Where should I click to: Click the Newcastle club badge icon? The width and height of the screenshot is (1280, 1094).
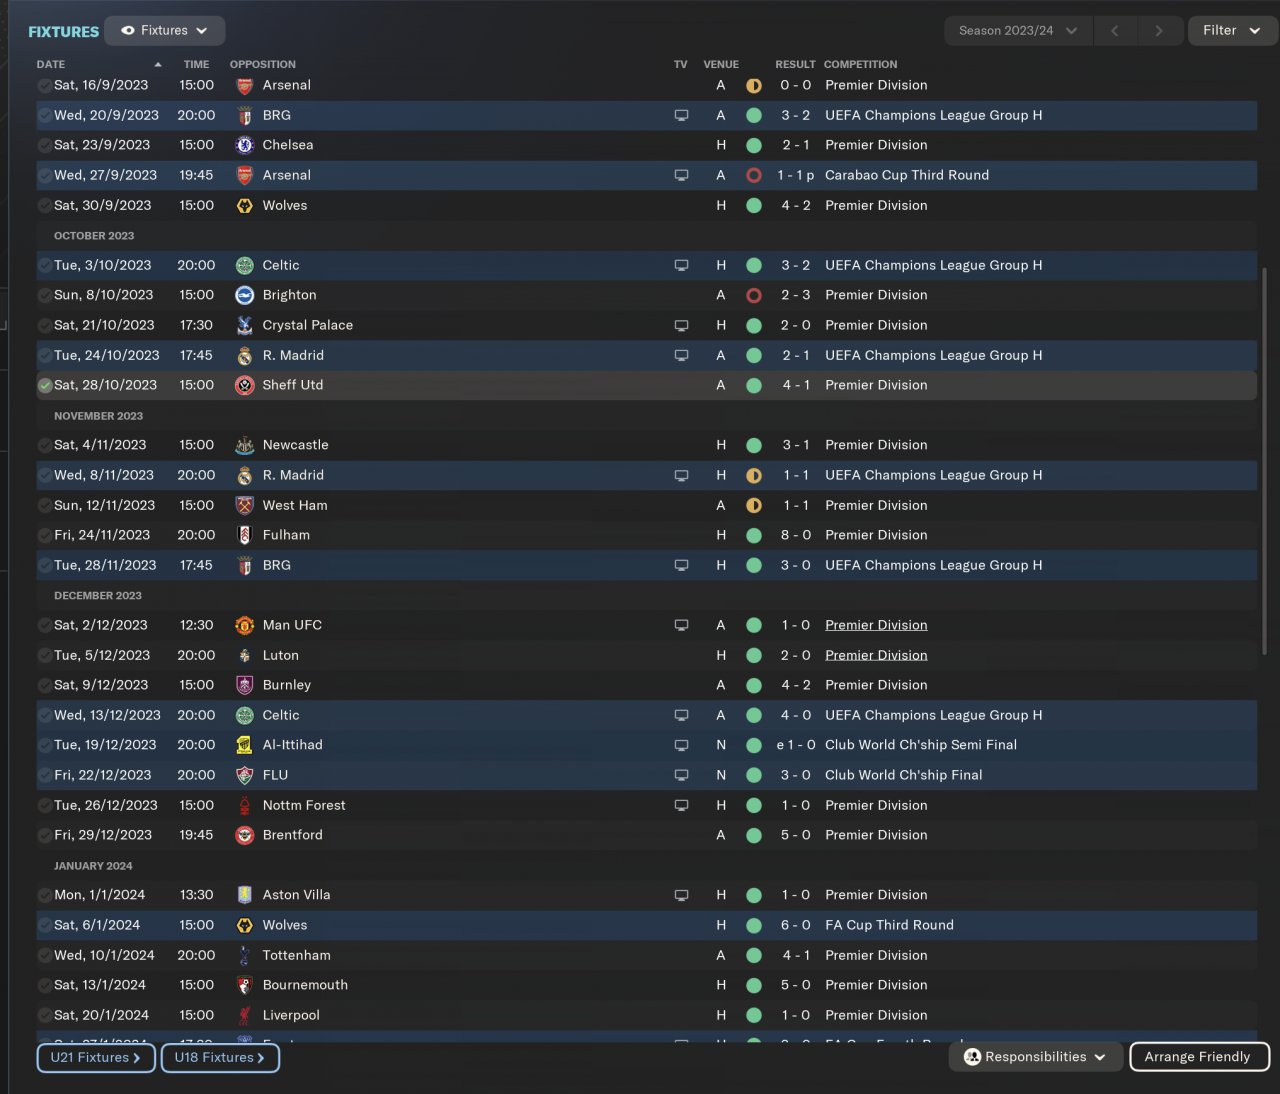pyautogui.click(x=244, y=446)
